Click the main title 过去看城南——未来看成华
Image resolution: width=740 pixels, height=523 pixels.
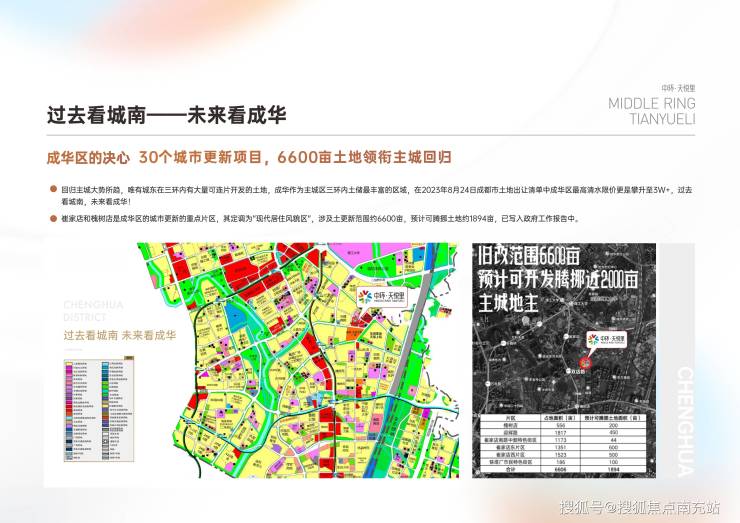click(x=166, y=115)
